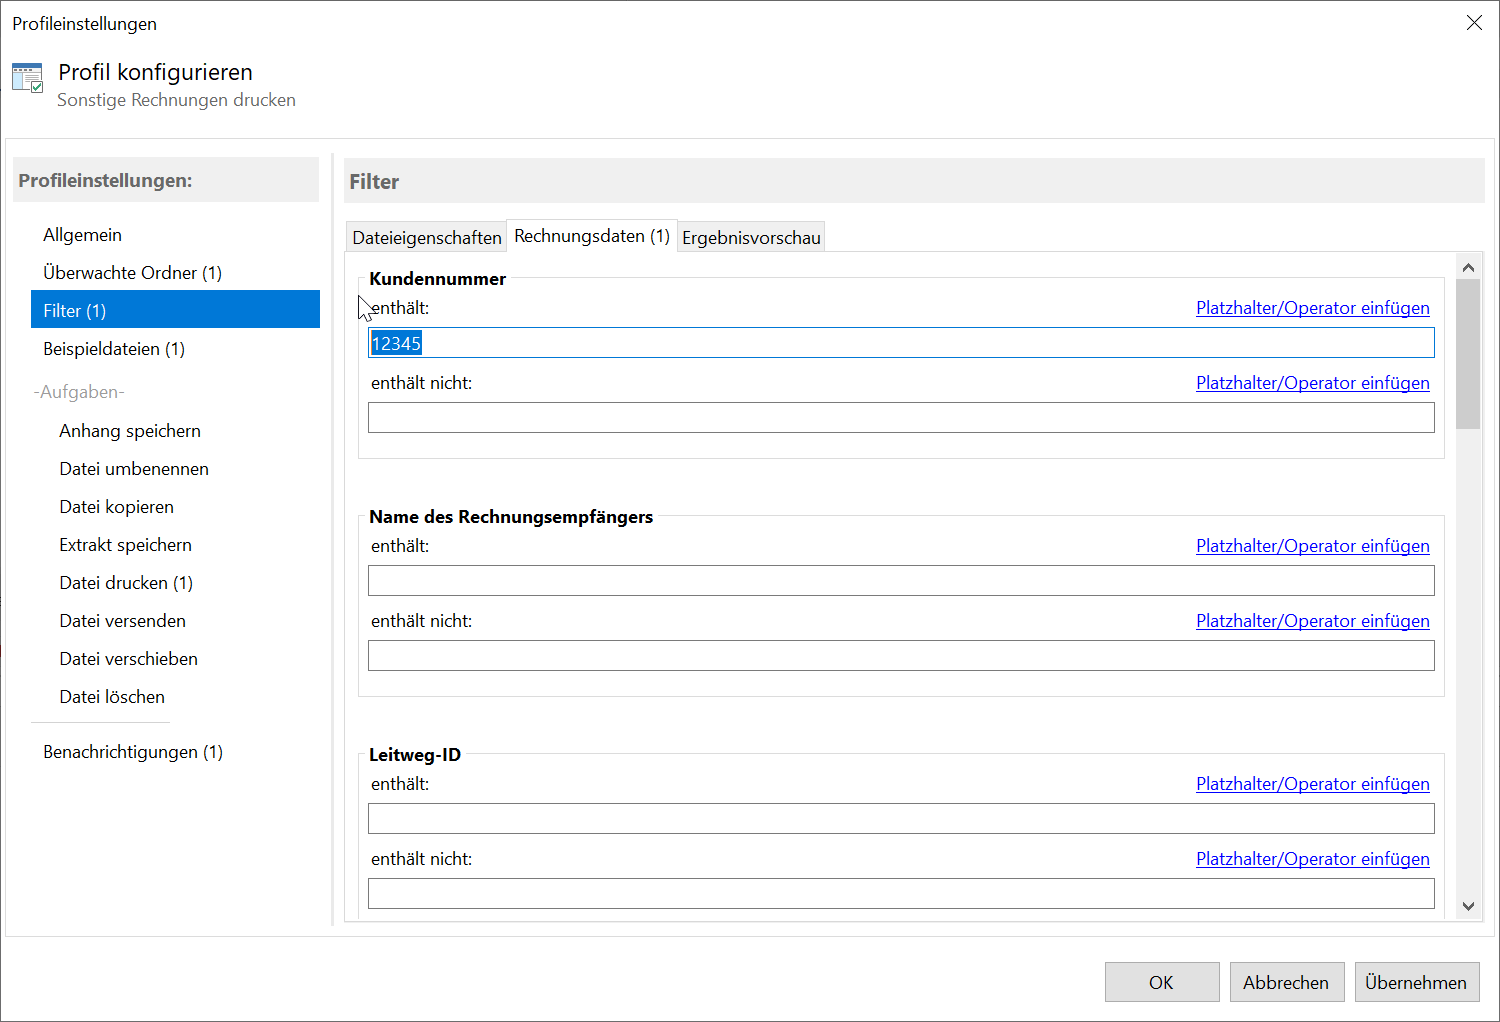Click the vertical scrollbar thumb

point(1468,354)
